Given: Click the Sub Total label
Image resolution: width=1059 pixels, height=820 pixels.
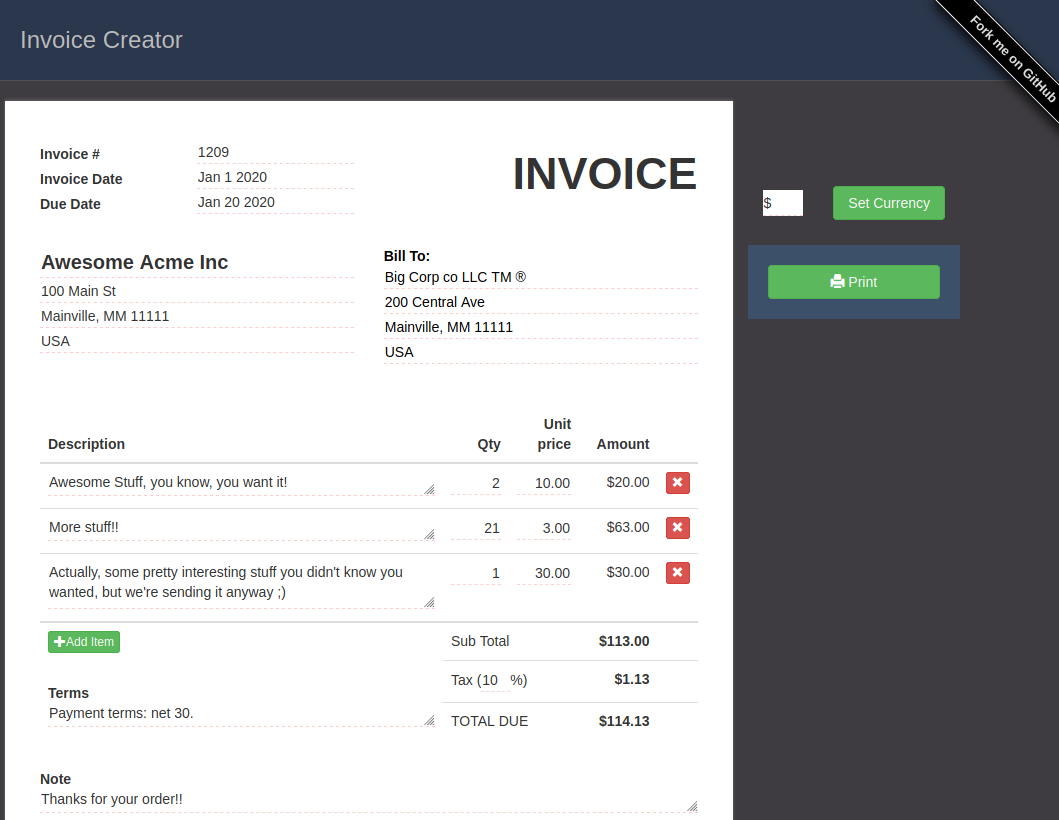Looking at the screenshot, I should pyautogui.click(x=480, y=641).
